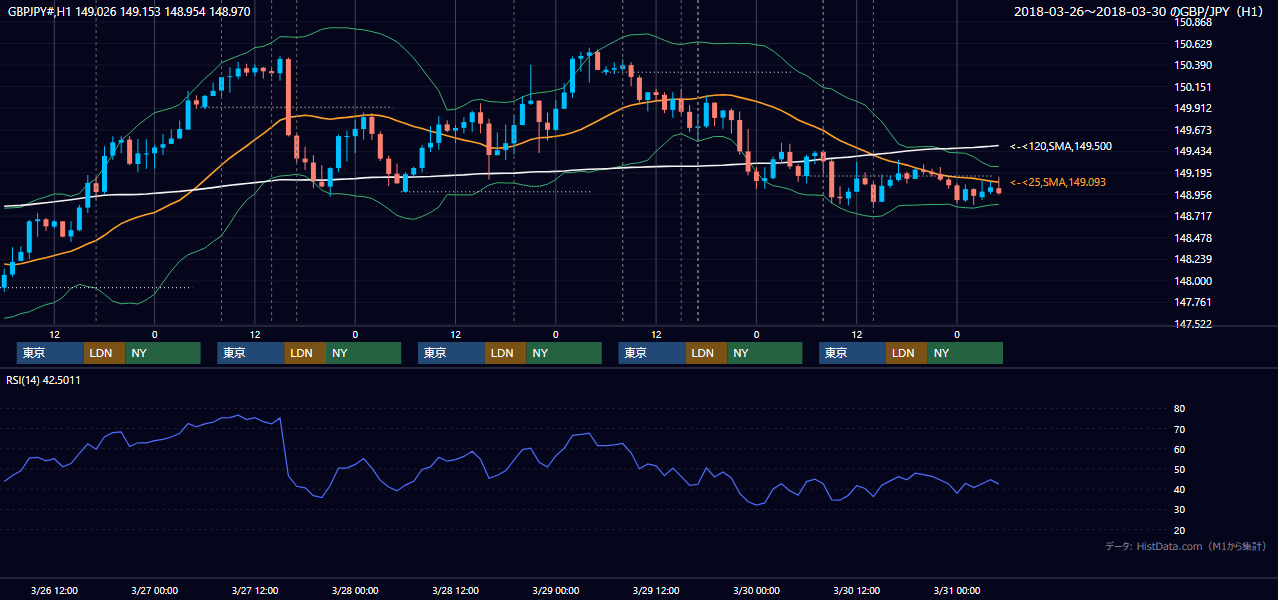1278x600 pixels.
Task: Click price axis value 149.434
Action: click(x=1194, y=152)
